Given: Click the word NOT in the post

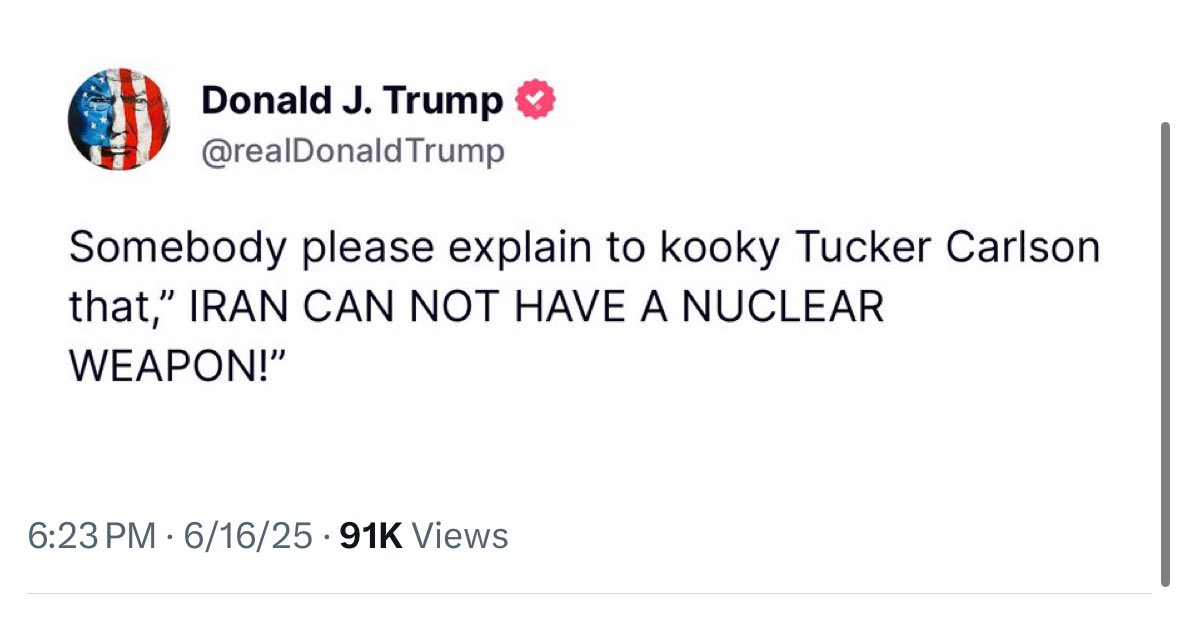Looking at the screenshot, I should [453, 307].
